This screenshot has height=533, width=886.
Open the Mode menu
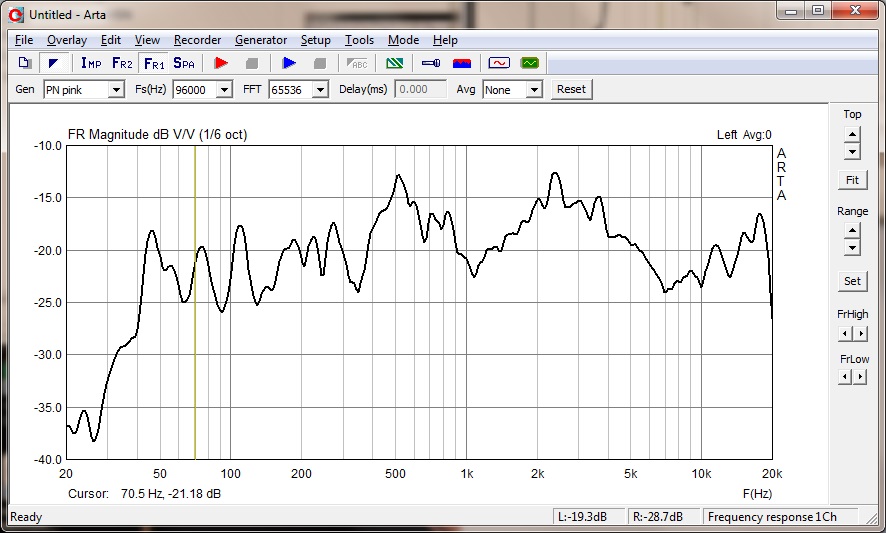pos(403,40)
